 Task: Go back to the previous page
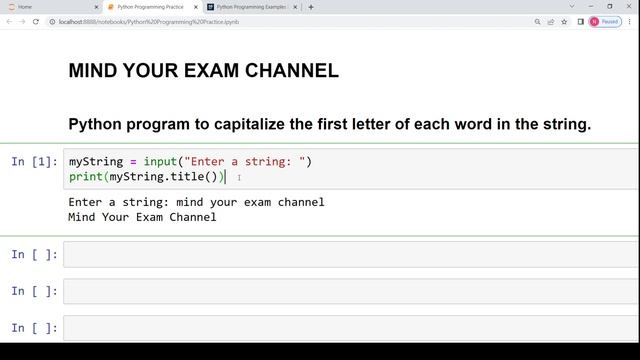(9, 22)
